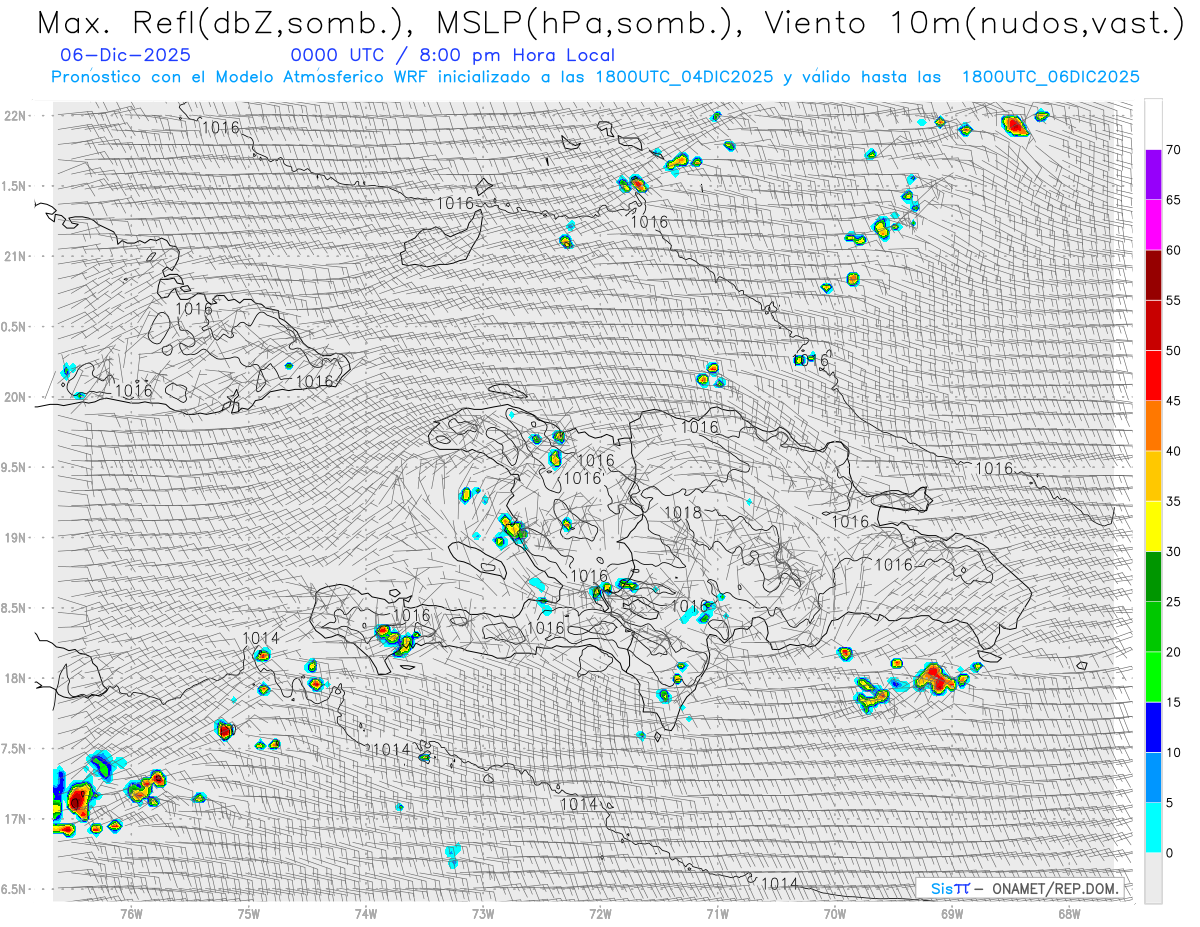Click the date text "06-Dic-2025"
Screen dimensions: 1200x927
tap(125, 55)
